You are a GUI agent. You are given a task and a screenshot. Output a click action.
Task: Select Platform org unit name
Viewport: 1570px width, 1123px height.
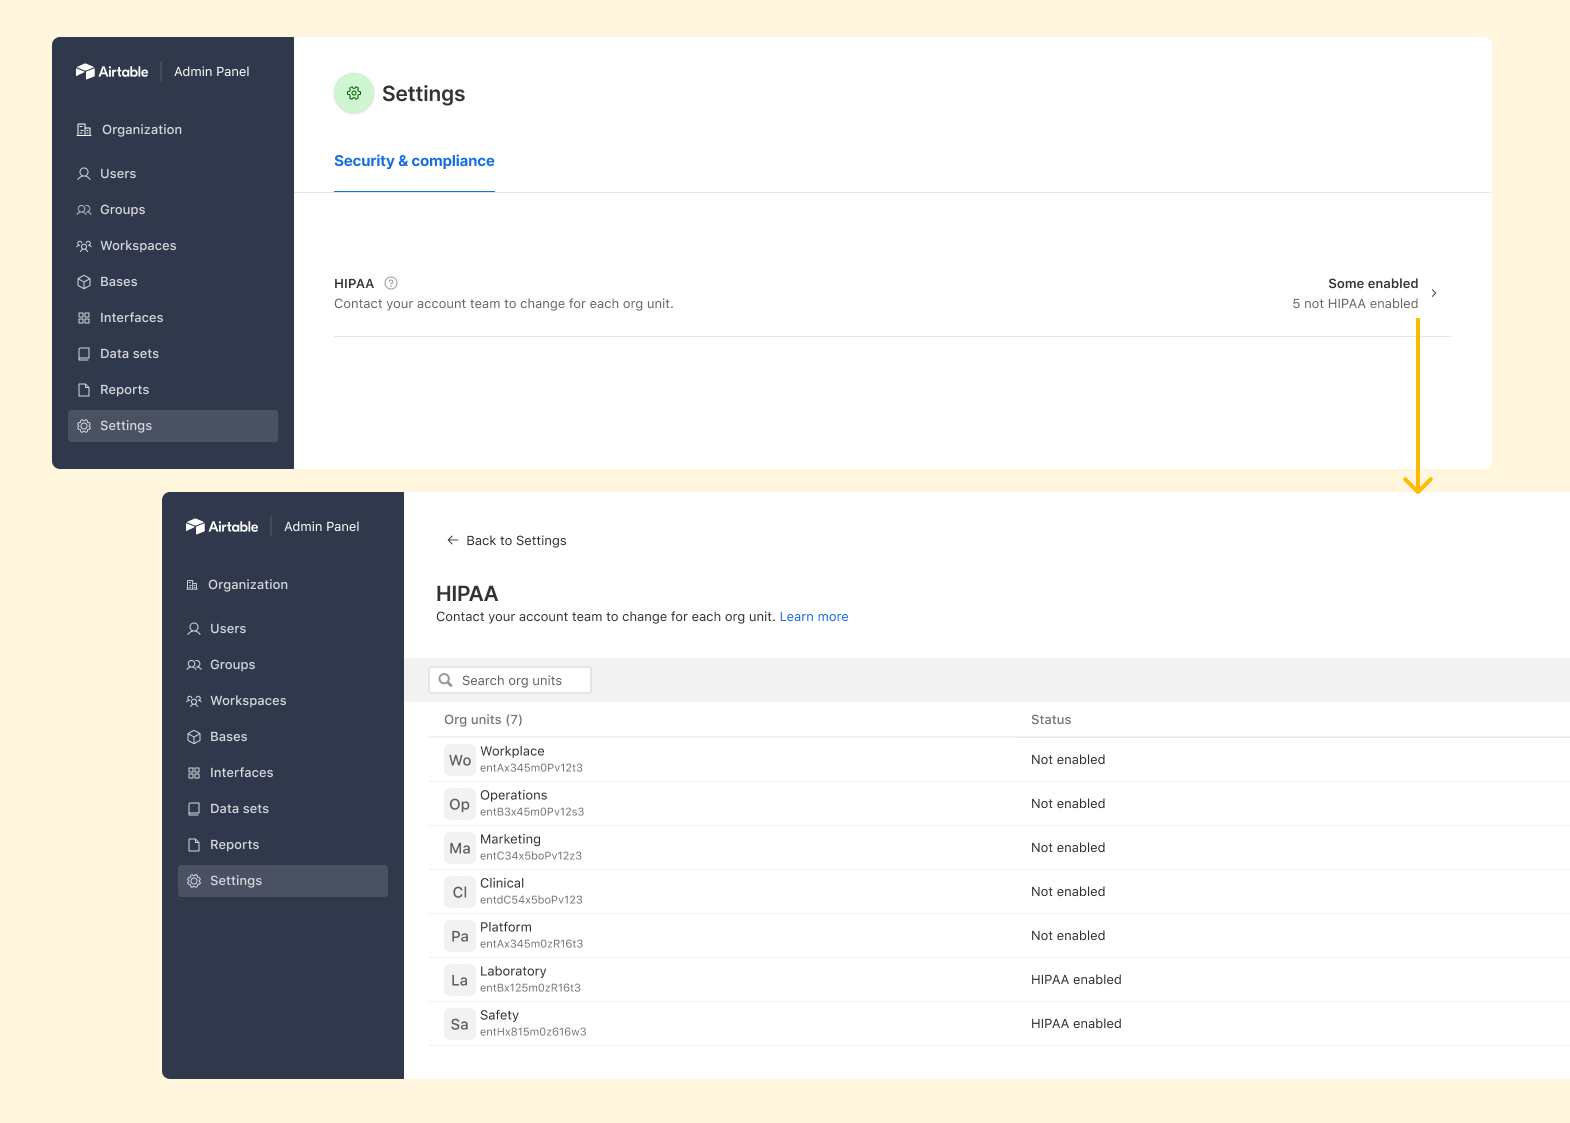click(x=506, y=928)
